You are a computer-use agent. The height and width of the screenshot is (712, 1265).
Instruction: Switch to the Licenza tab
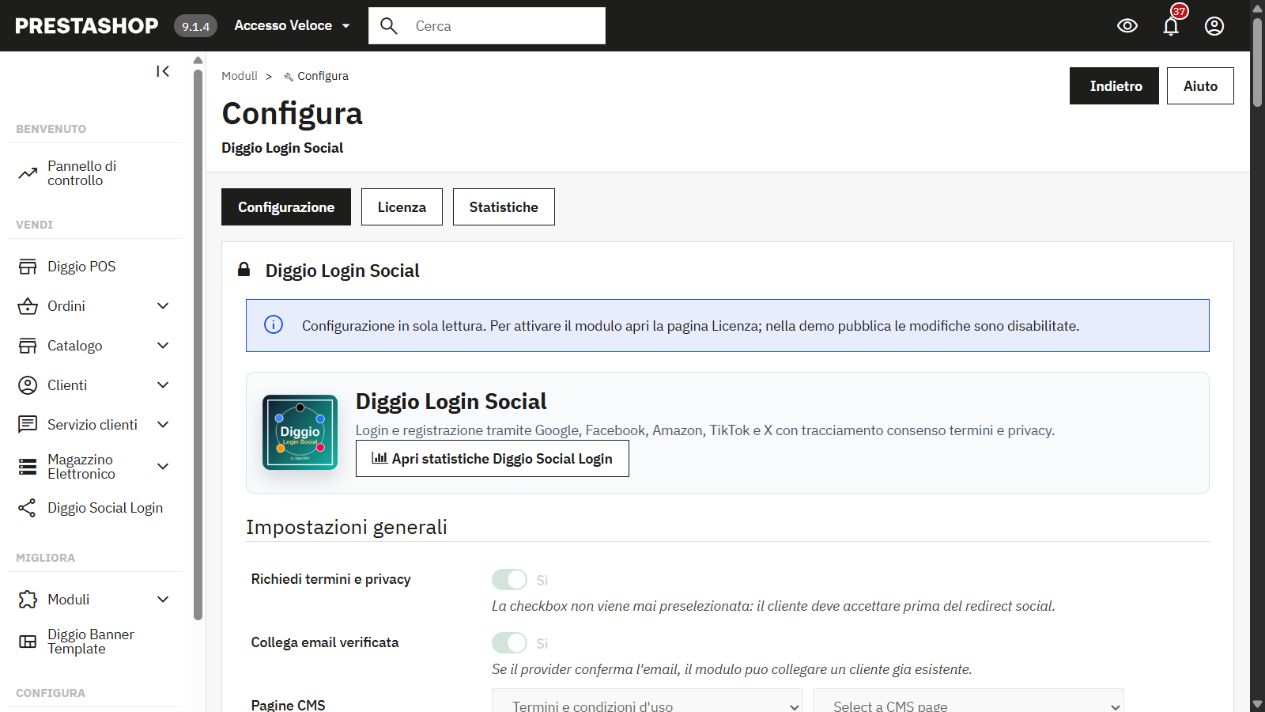(402, 207)
